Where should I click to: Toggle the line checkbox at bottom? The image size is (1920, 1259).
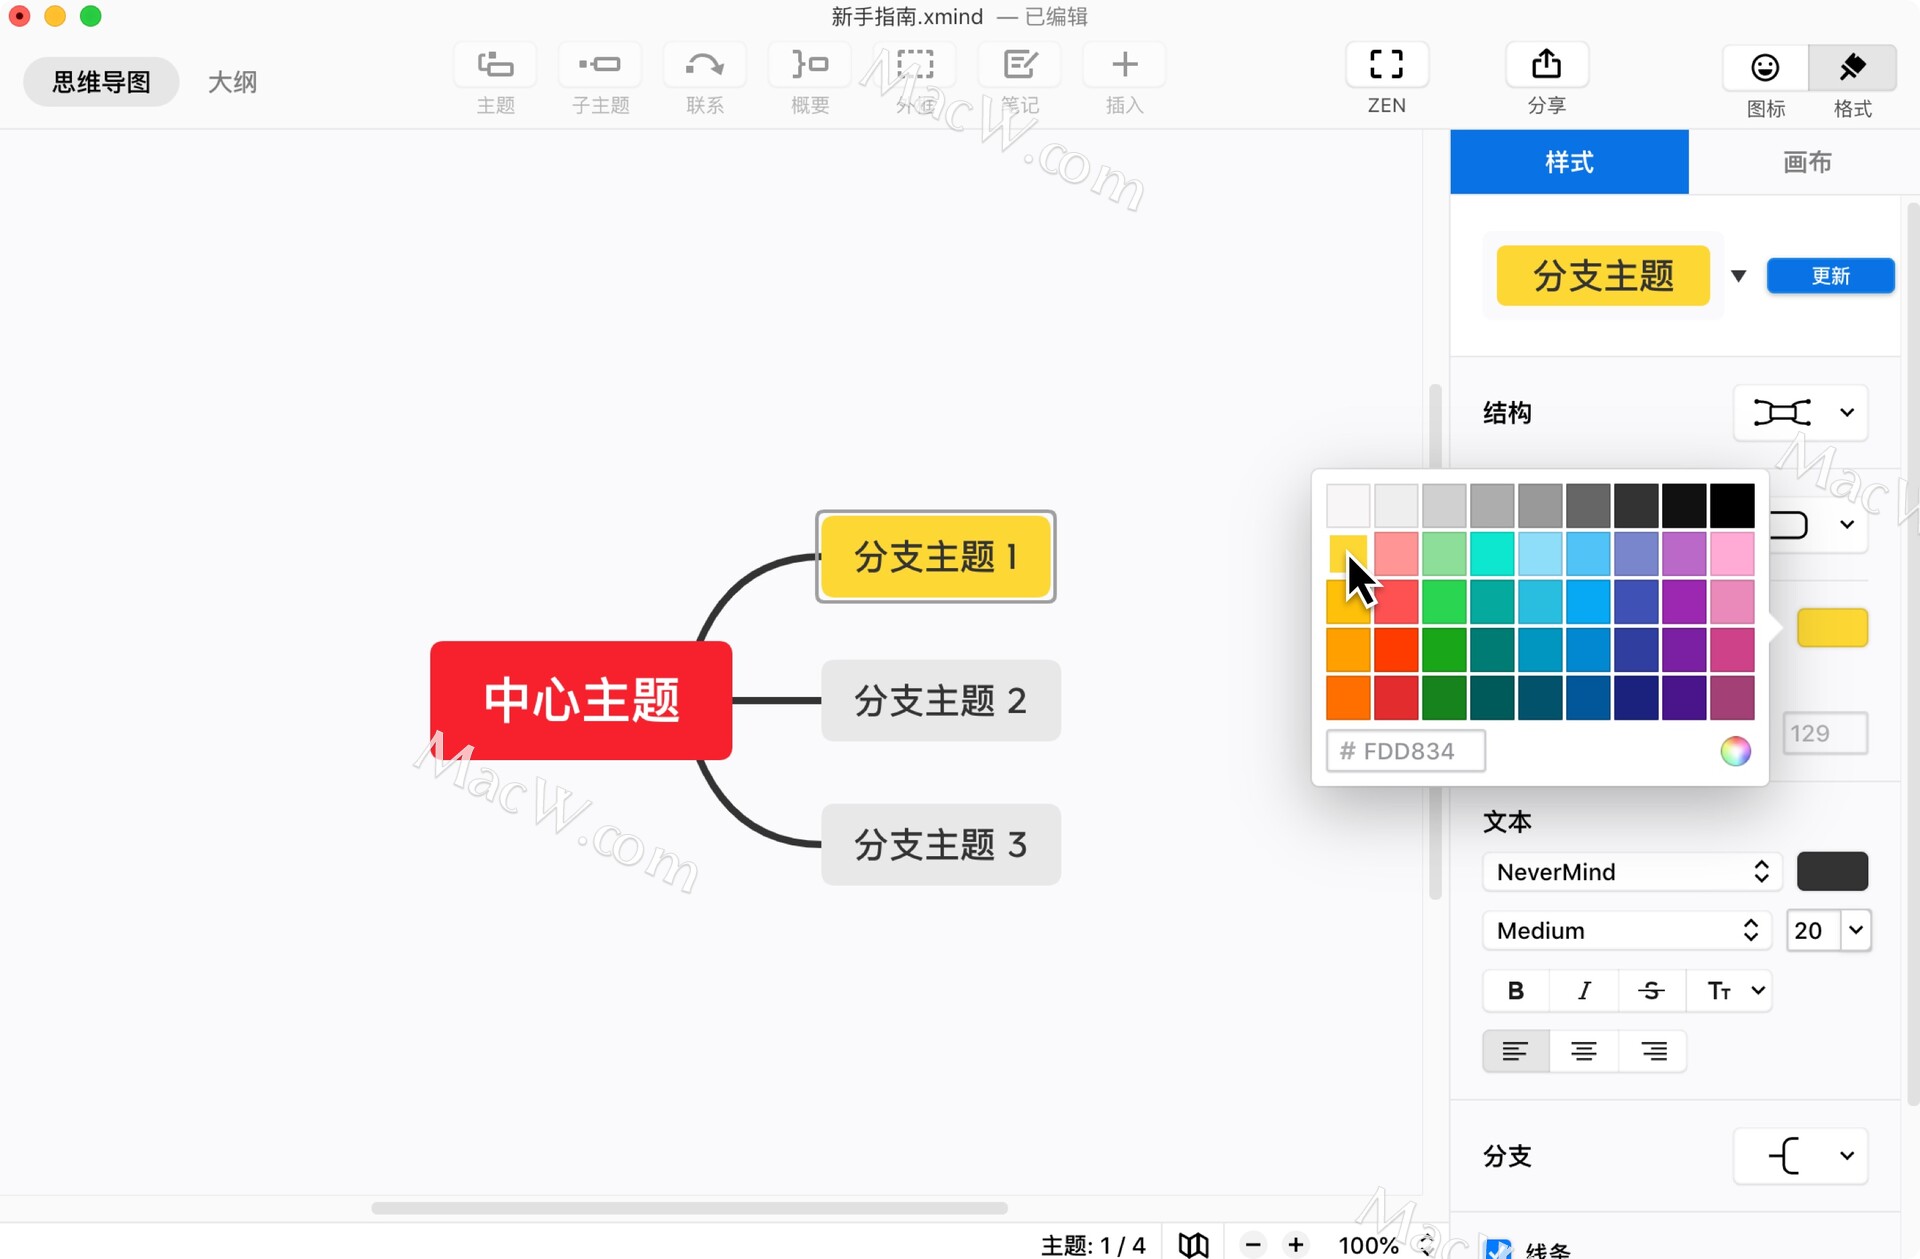click(1498, 1249)
